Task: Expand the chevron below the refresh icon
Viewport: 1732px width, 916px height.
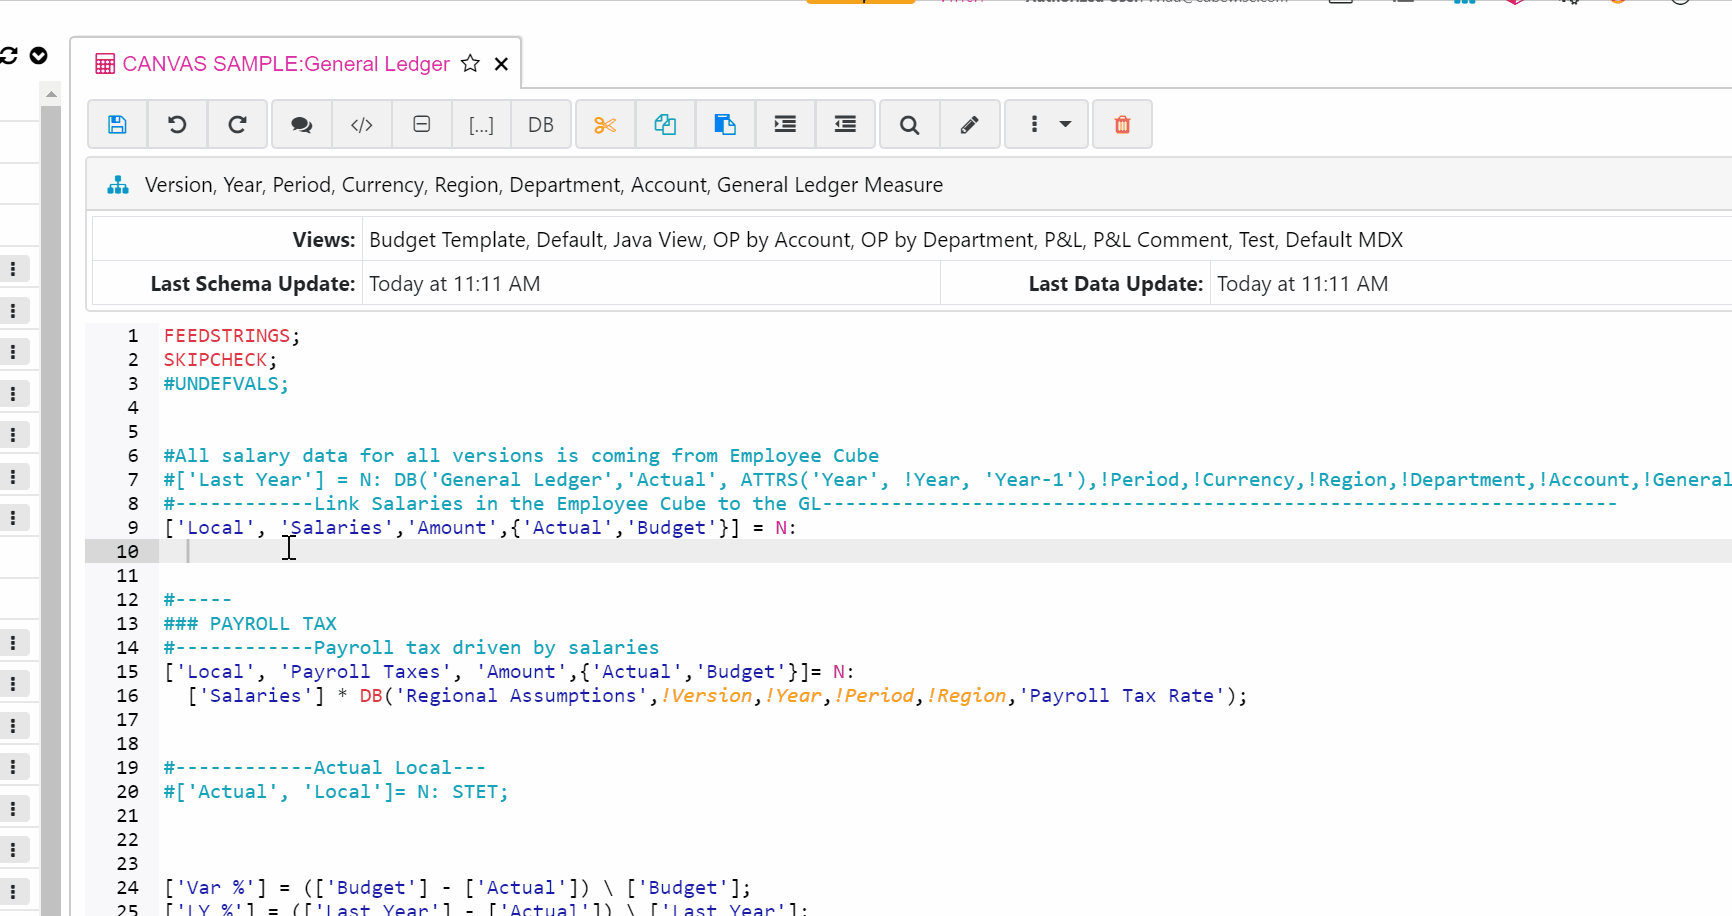Action: pos(38,56)
